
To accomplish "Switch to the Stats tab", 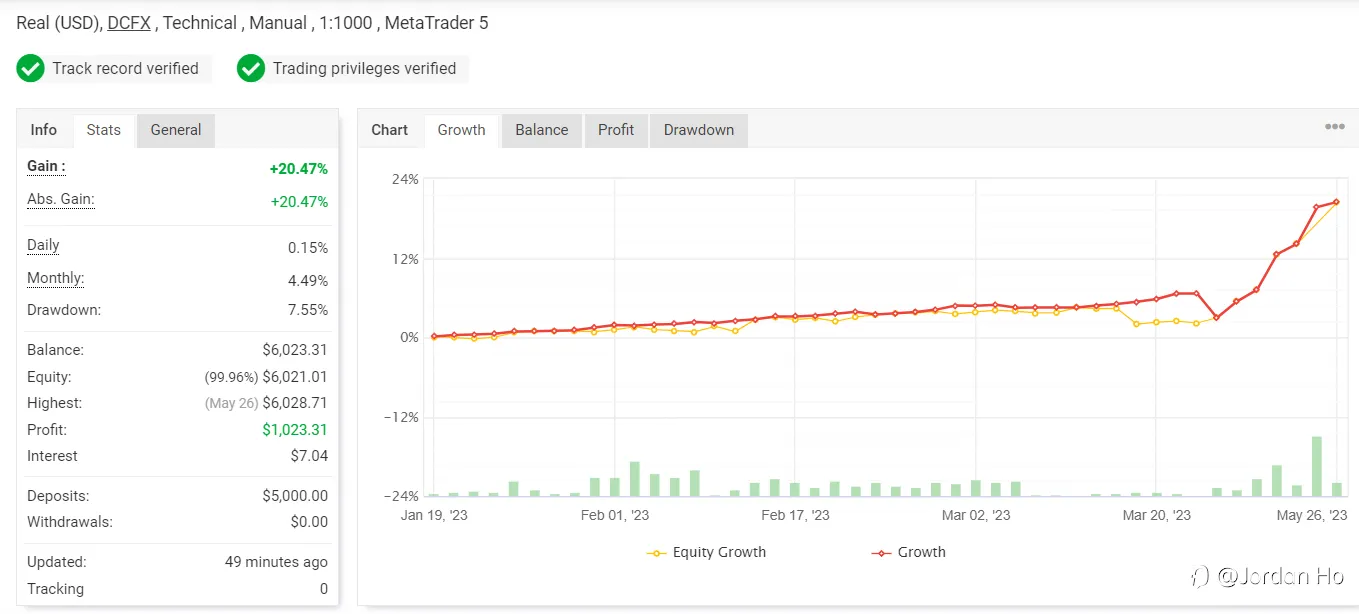I will pos(103,130).
